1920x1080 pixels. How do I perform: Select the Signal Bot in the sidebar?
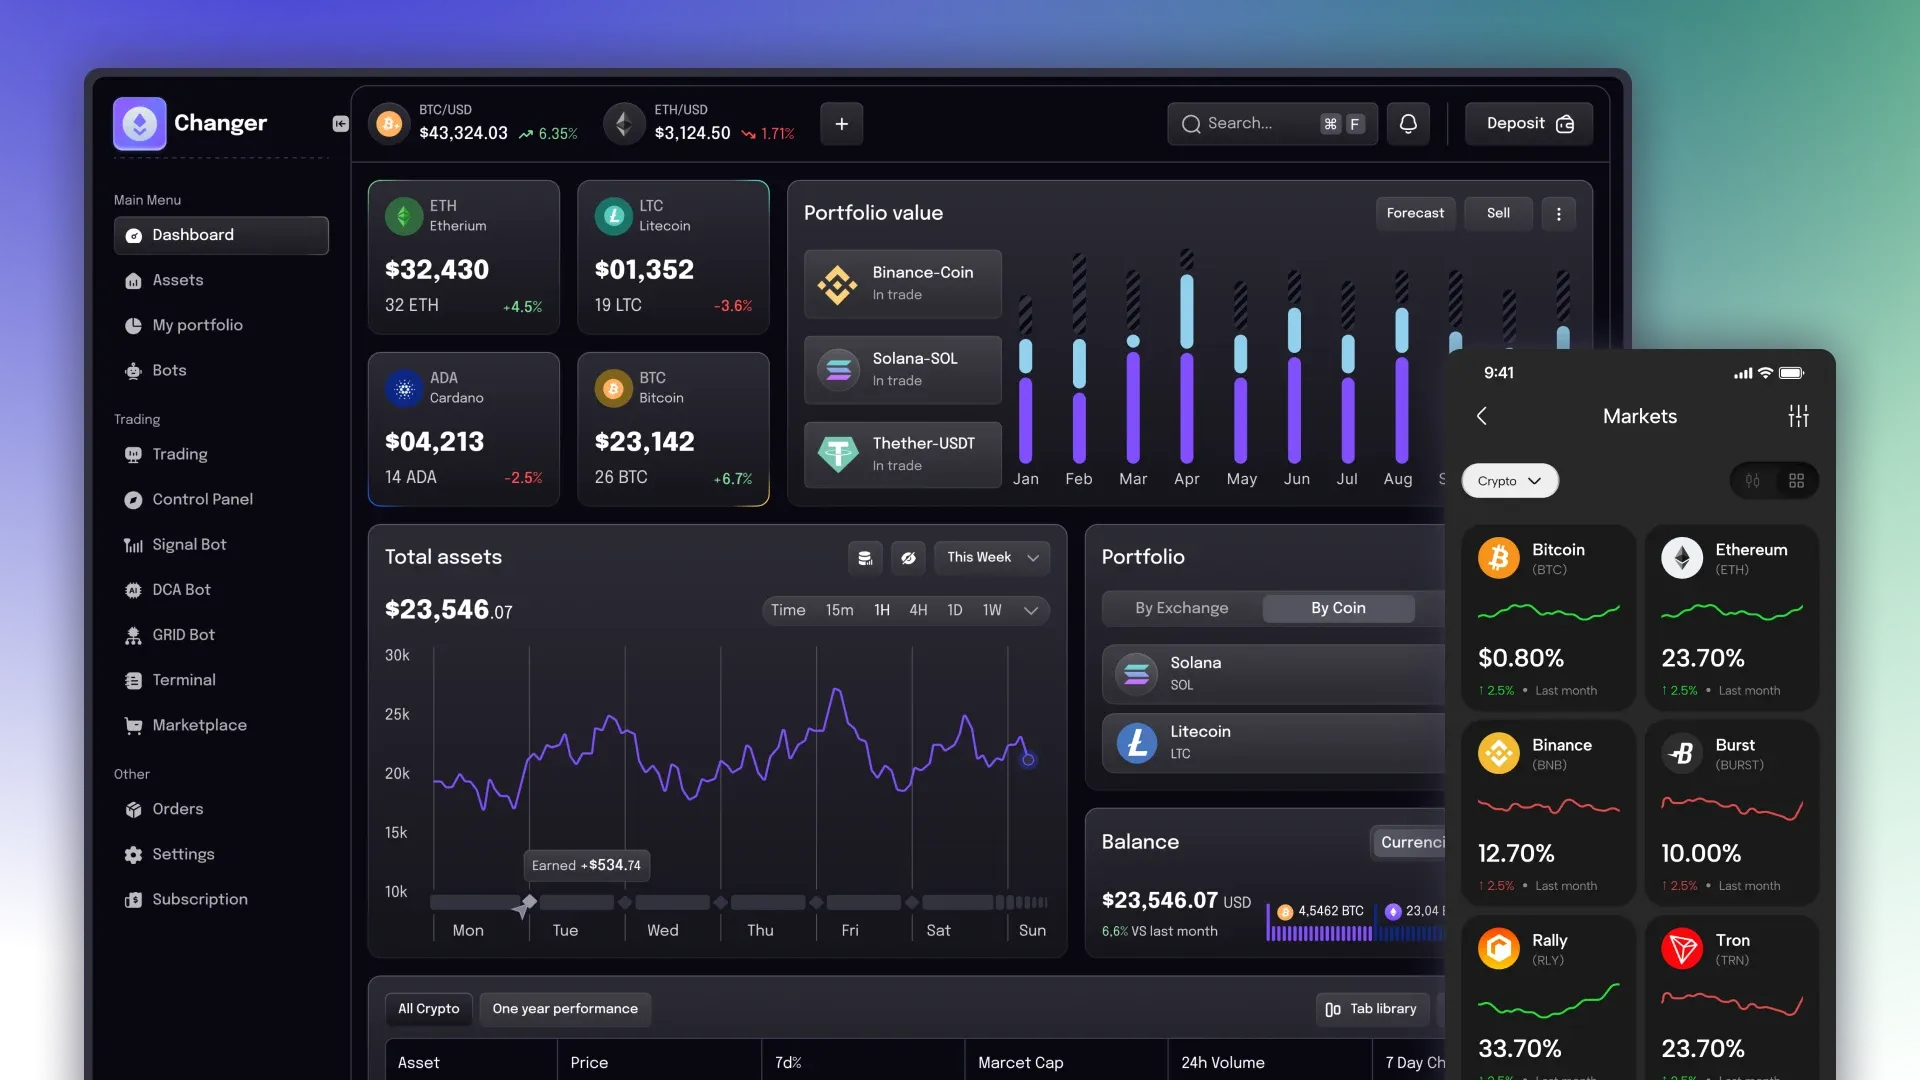pyautogui.click(x=186, y=544)
